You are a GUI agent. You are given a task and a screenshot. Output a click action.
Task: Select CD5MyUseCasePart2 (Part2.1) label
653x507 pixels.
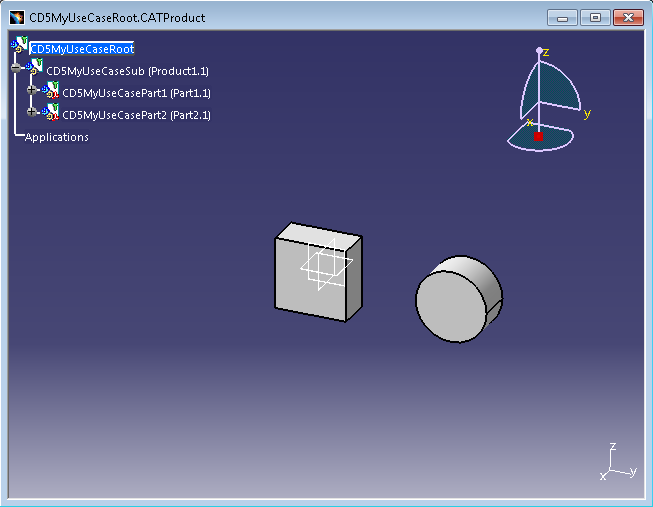point(136,115)
